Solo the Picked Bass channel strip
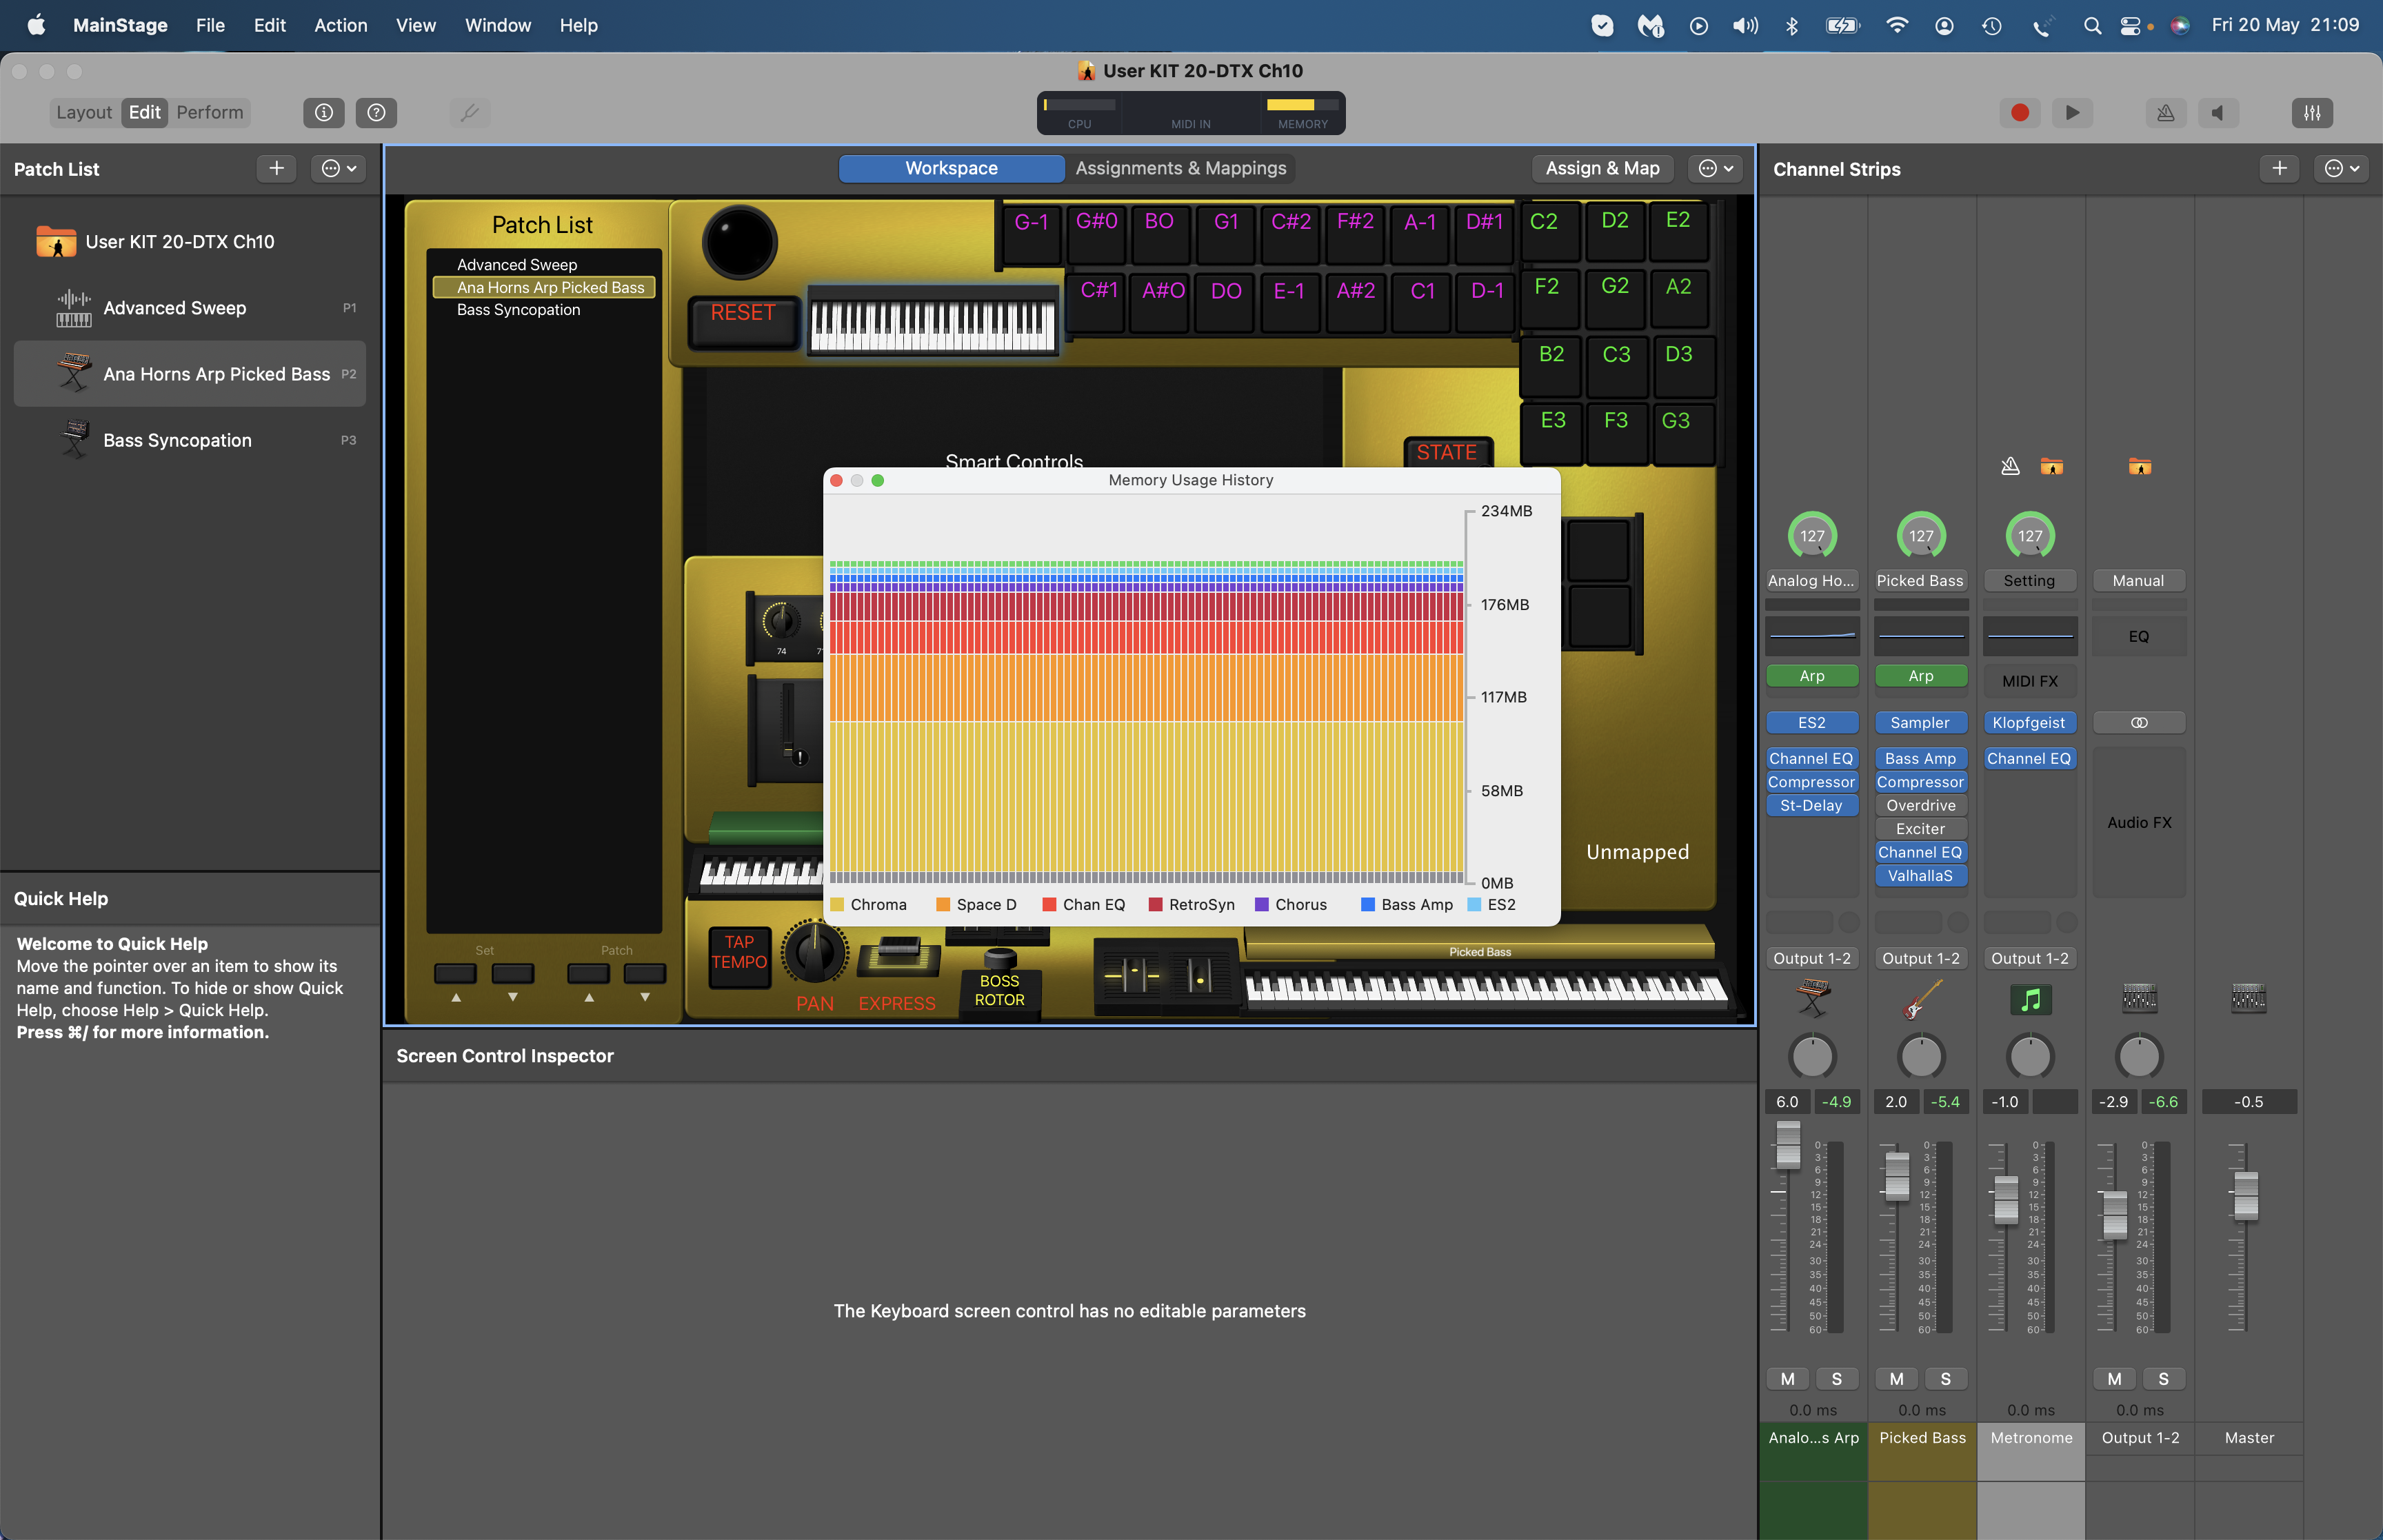Image resolution: width=2383 pixels, height=1540 pixels. click(x=1945, y=1379)
